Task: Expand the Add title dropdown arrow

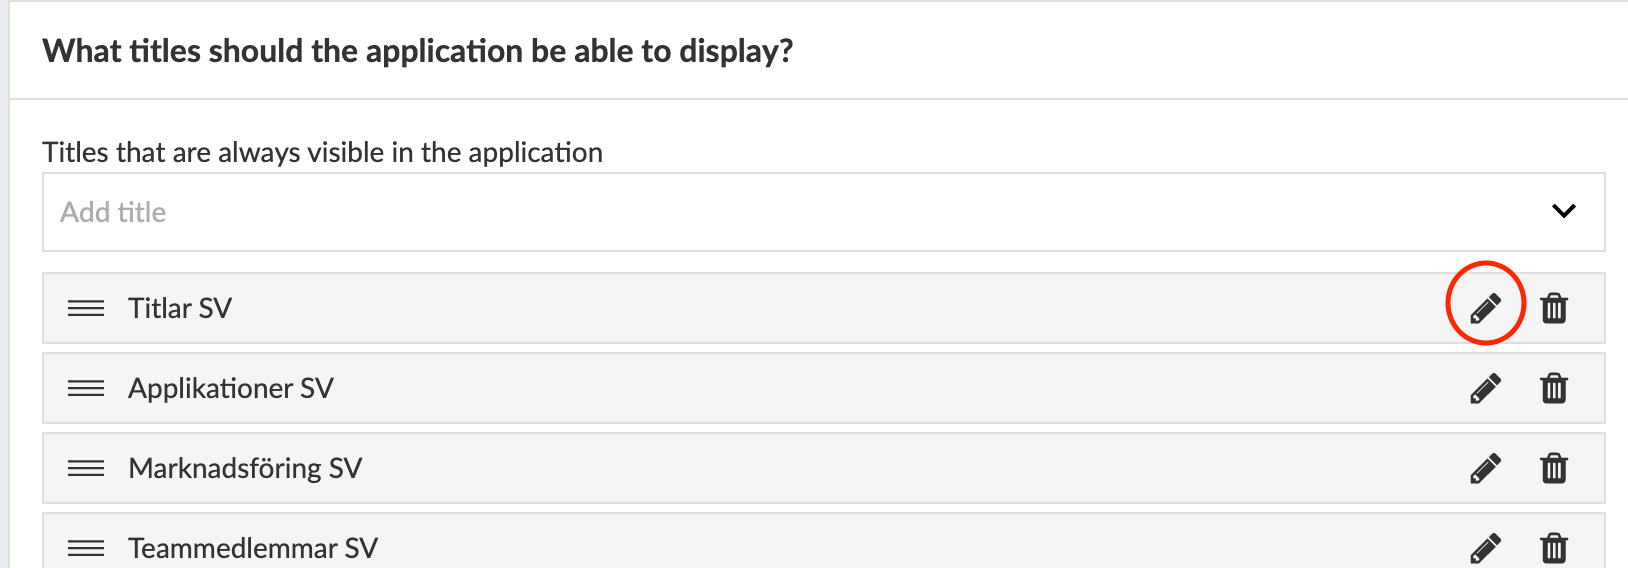Action: click(x=1563, y=211)
